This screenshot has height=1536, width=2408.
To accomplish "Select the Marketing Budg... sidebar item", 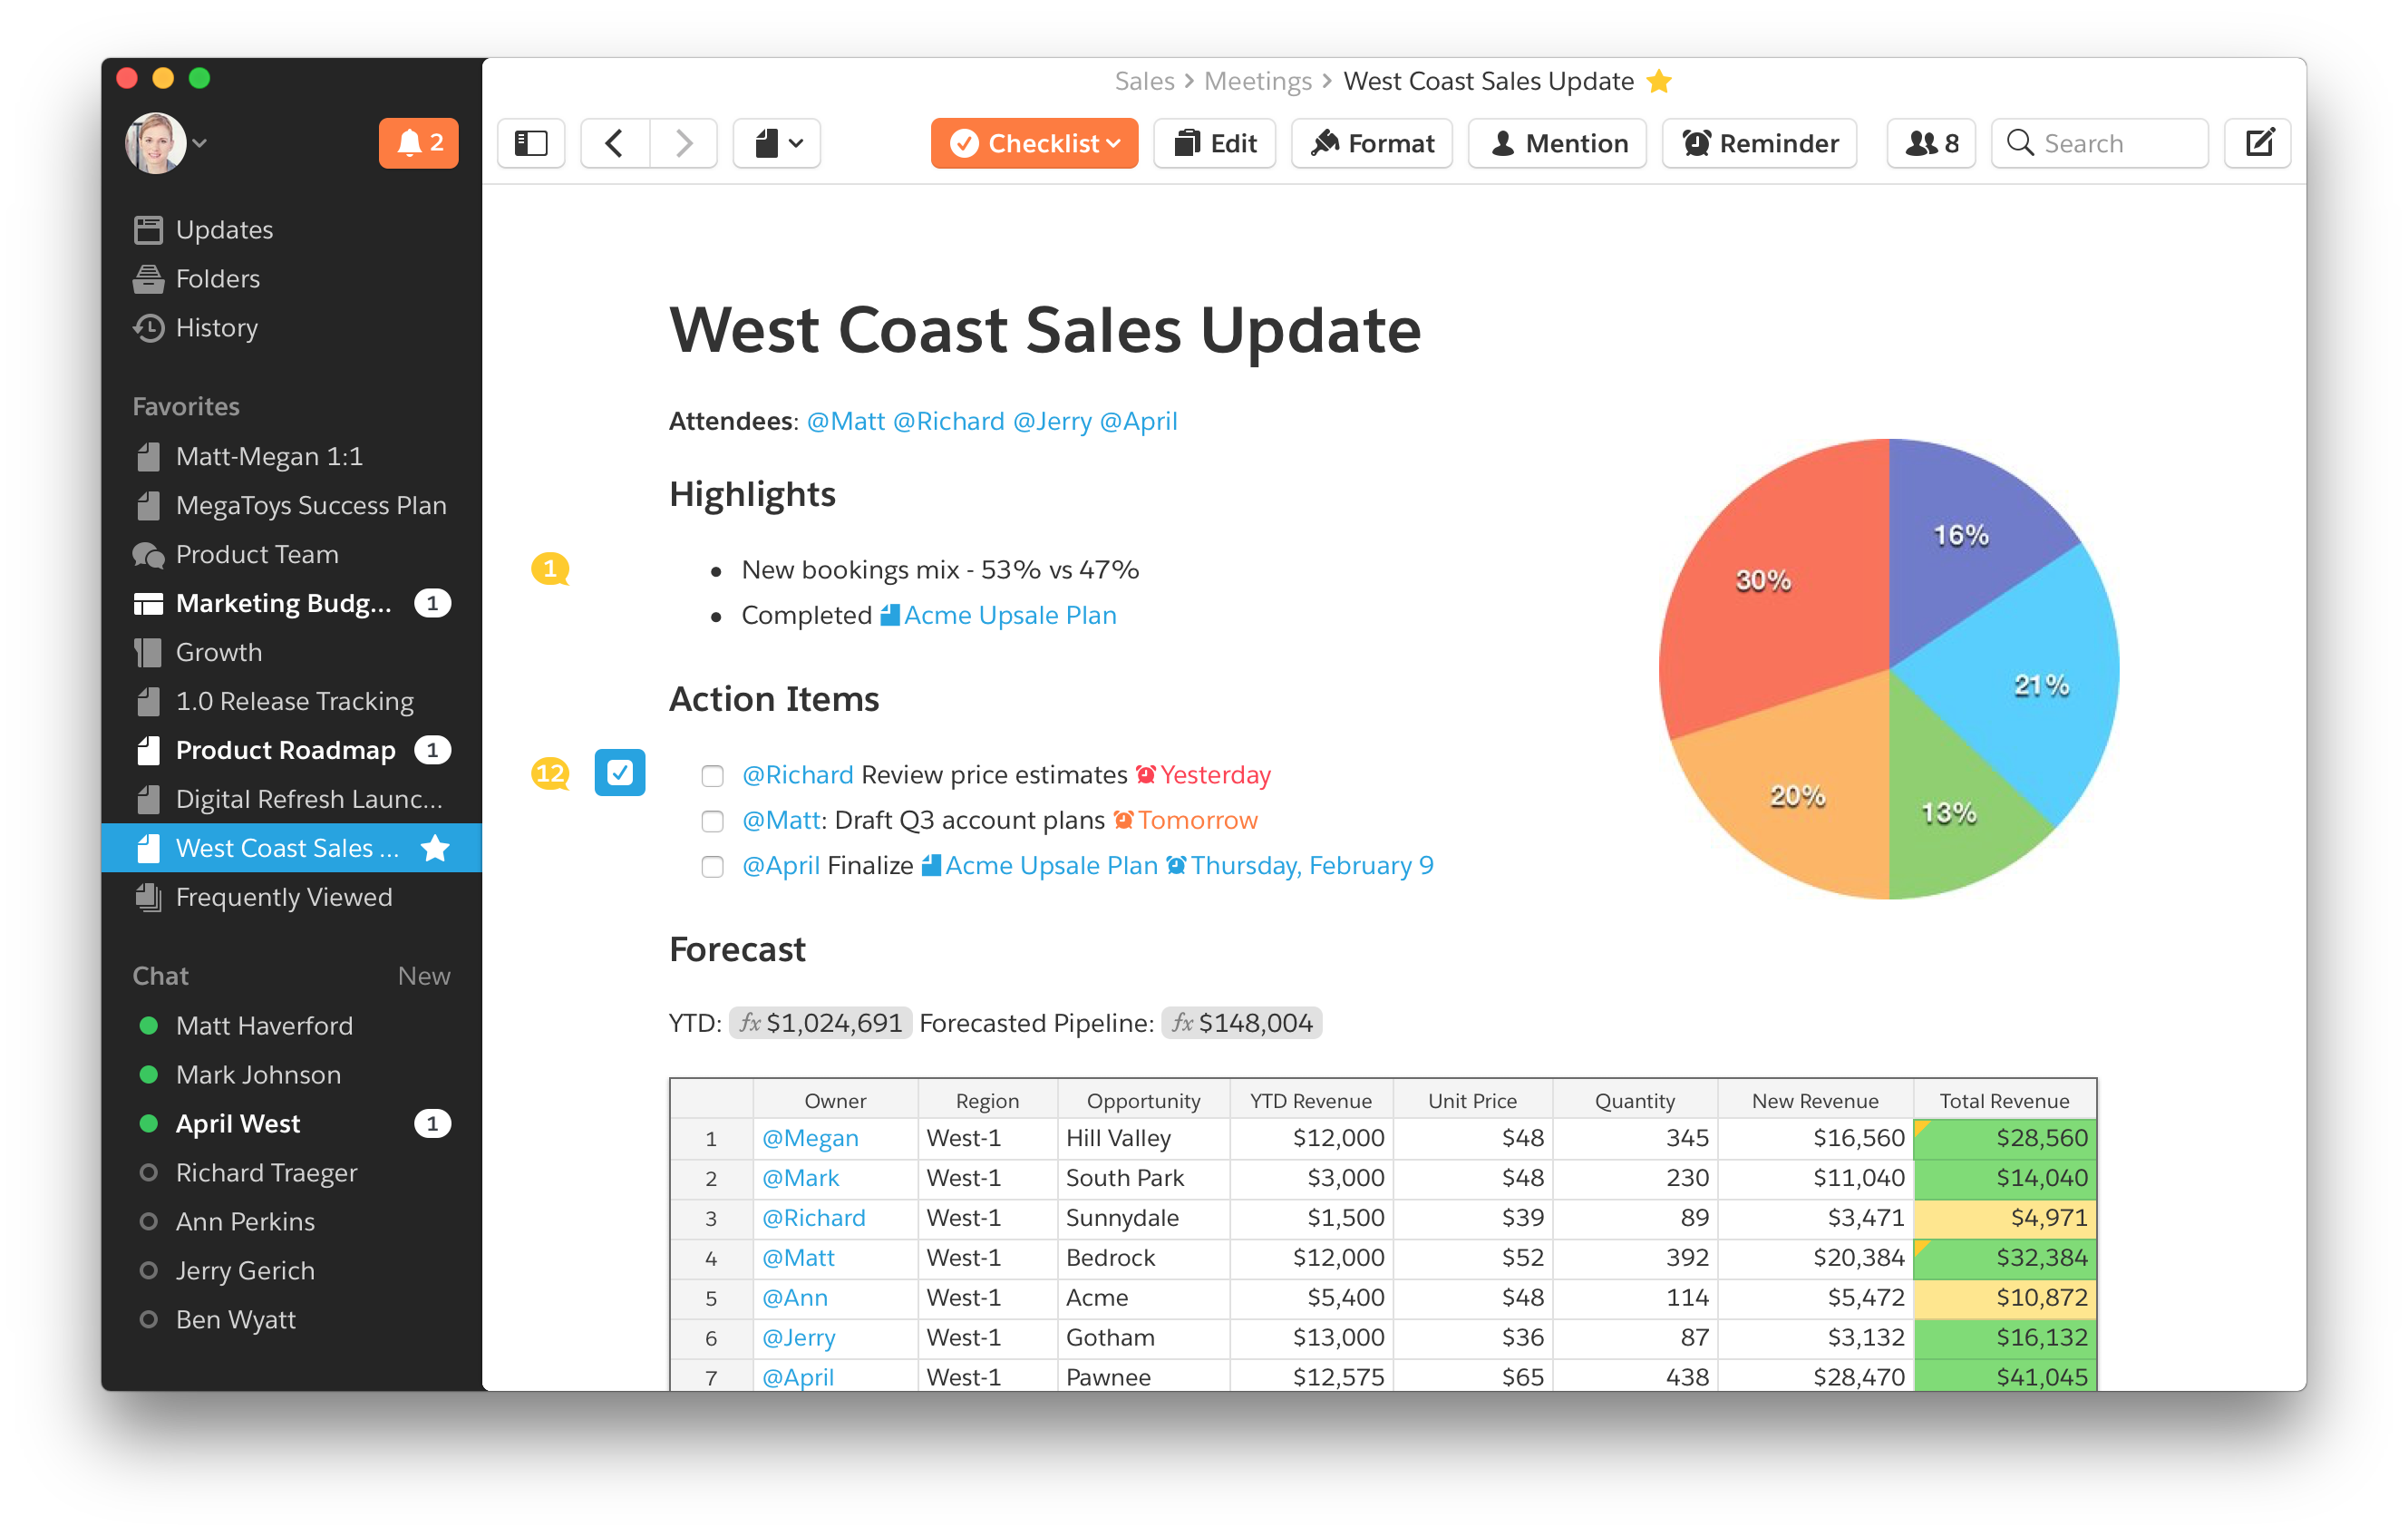I will point(285,602).
